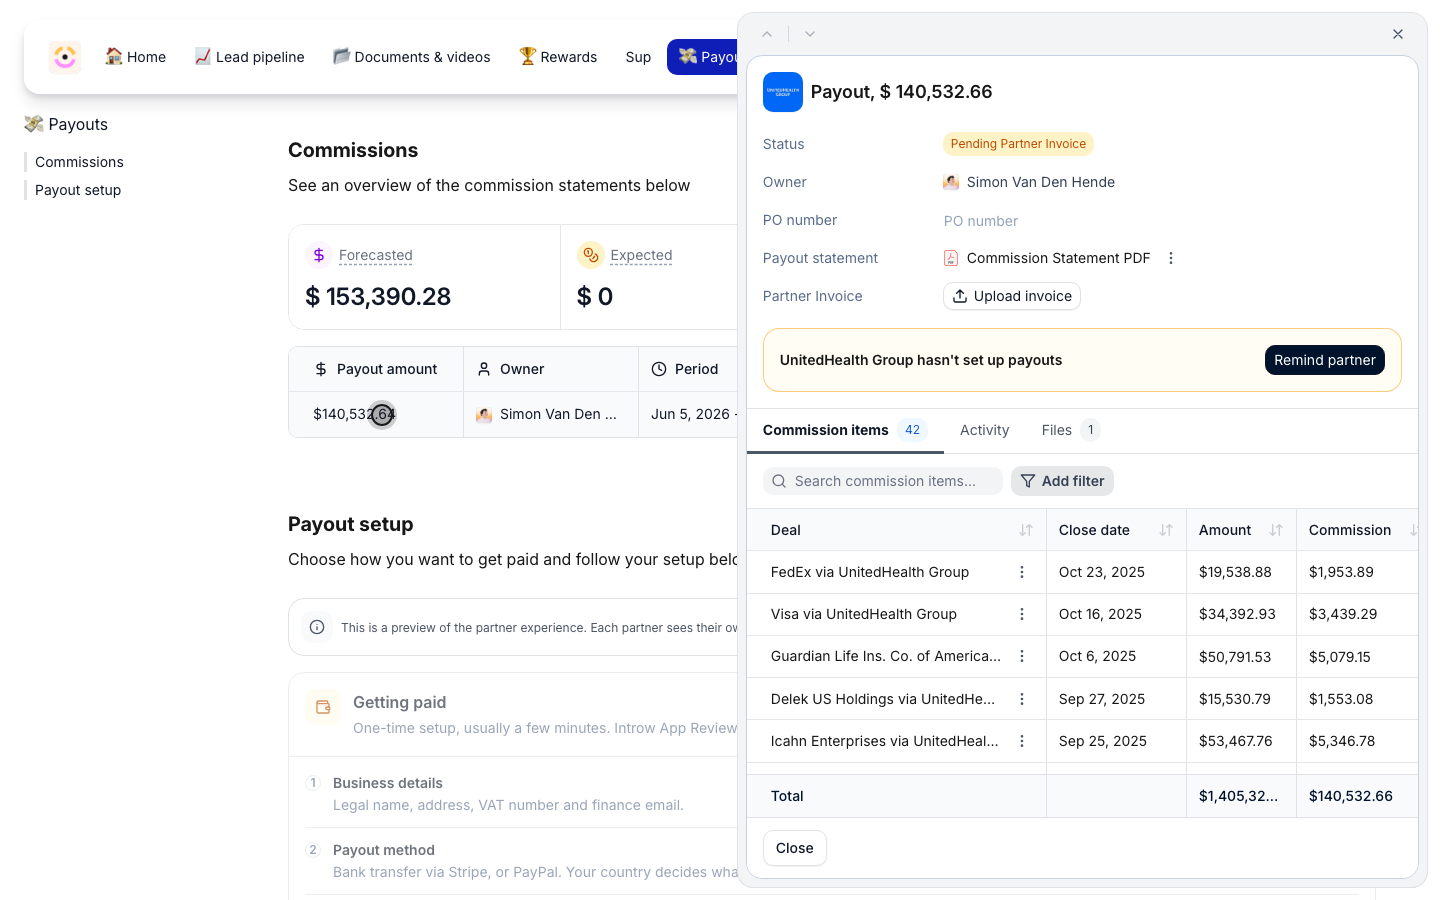Open Delek US Holdings deal
This screenshot has width=1440, height=900.
883,699
